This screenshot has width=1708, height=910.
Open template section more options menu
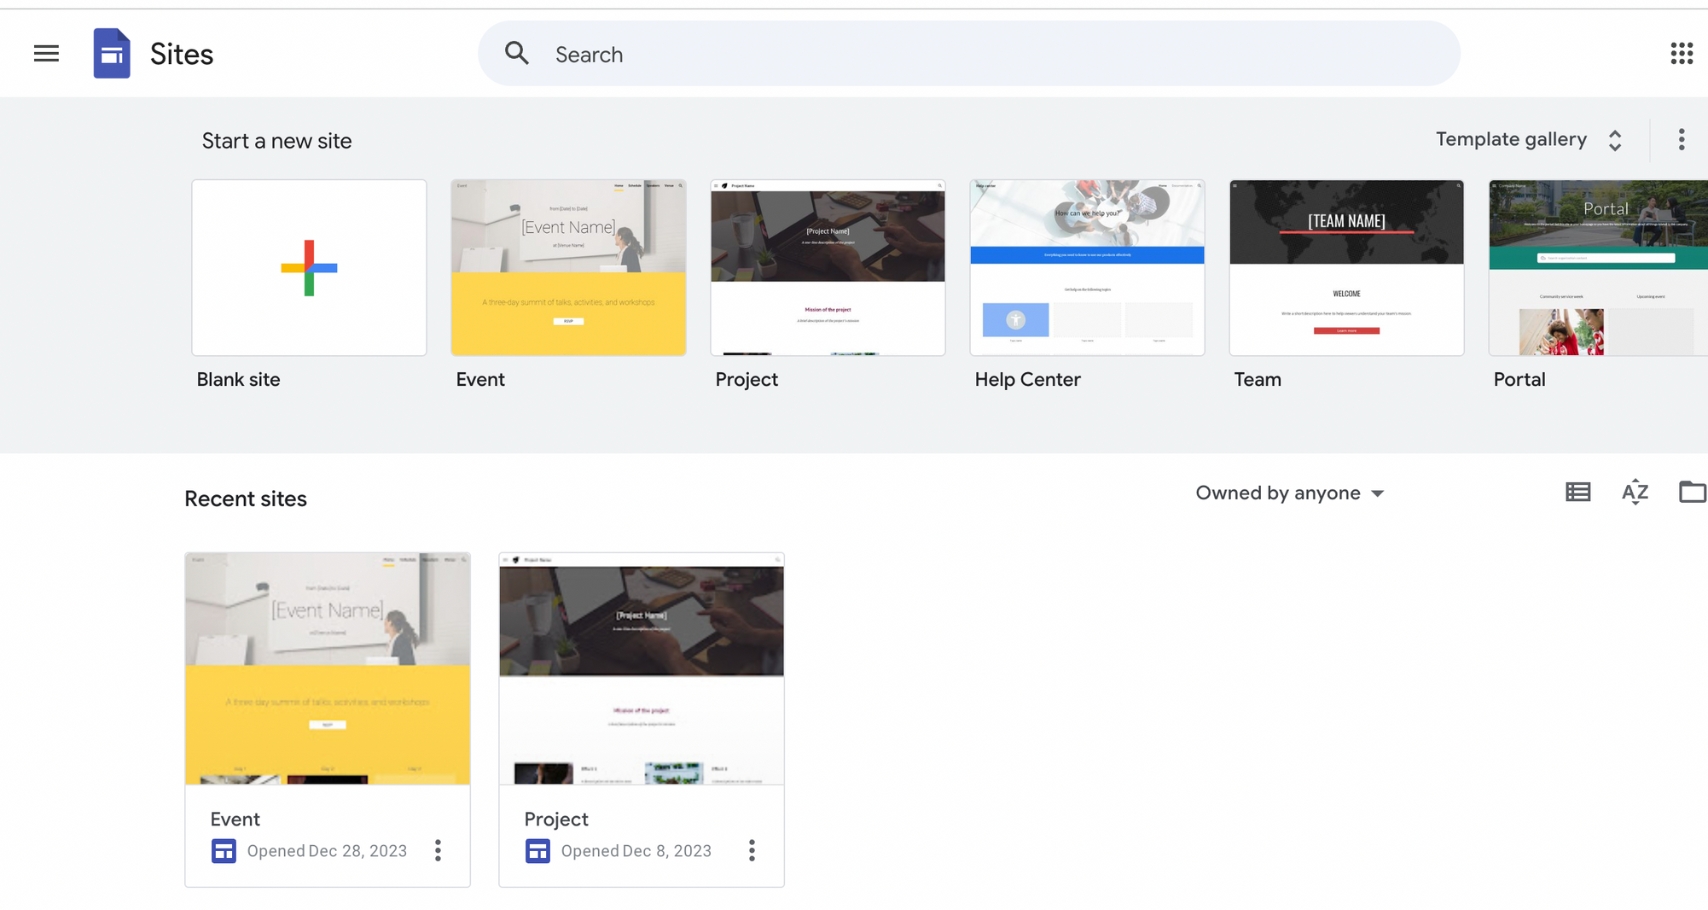(x=1681, y=140)
